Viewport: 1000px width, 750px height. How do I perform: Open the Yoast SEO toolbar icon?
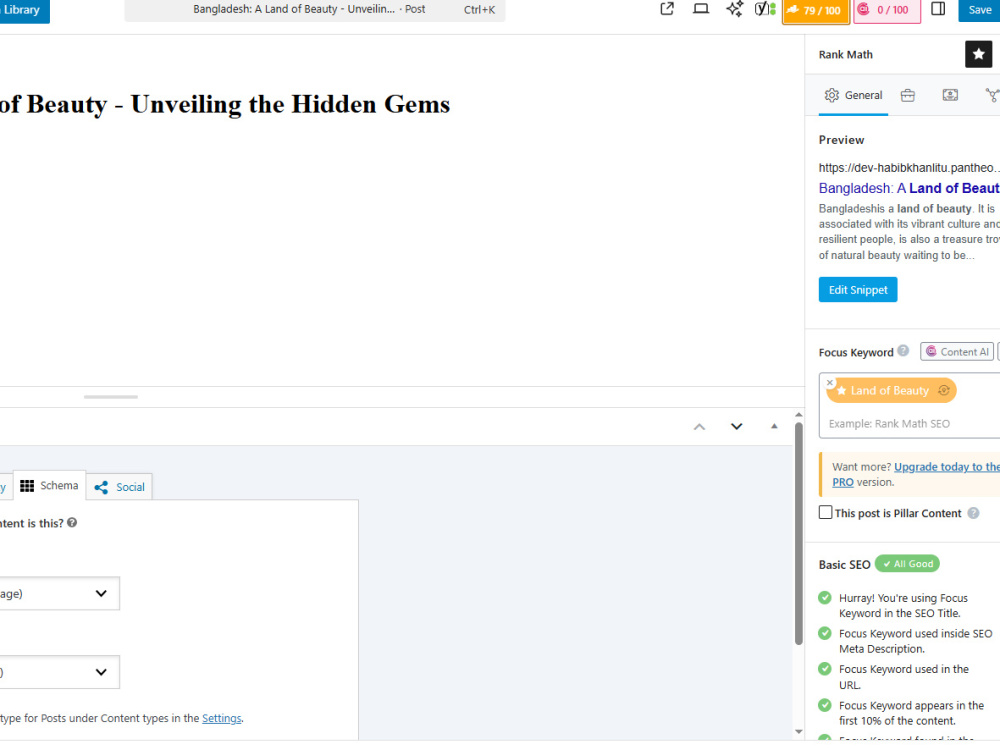765,9
